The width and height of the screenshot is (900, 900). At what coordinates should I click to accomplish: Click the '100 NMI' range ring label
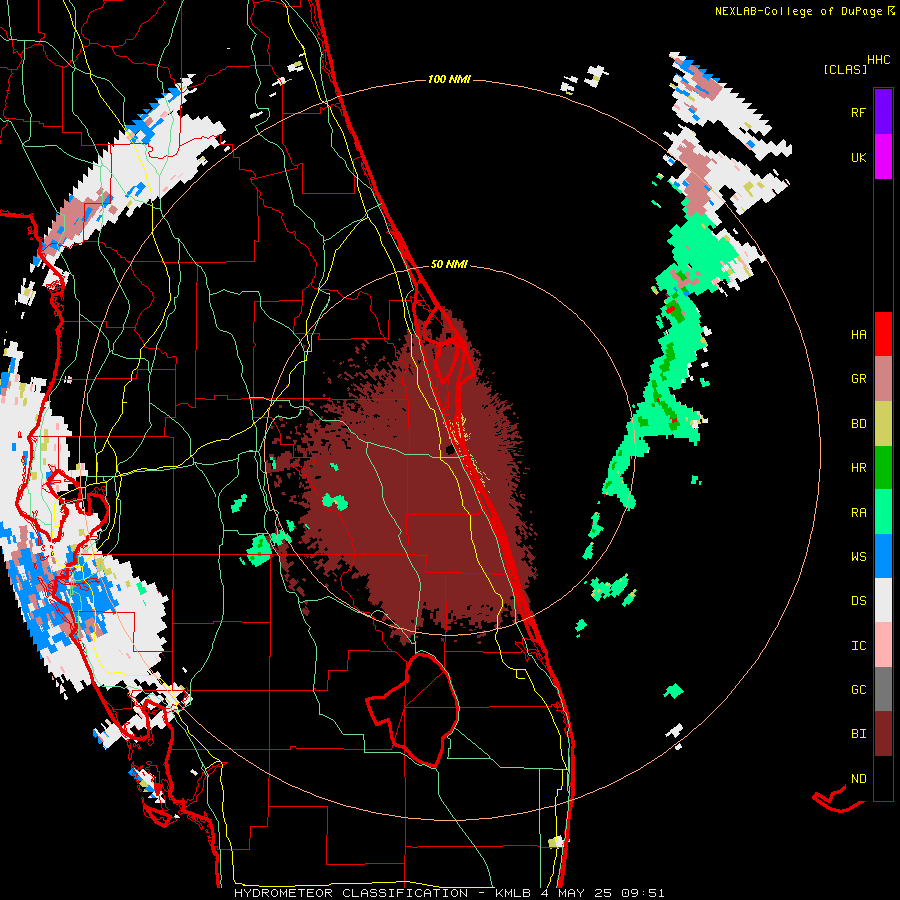pyautogui.click(x=449, y=79)
